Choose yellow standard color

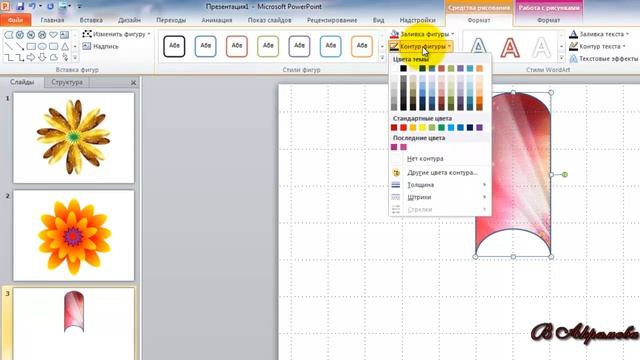(x=422, y=128)
